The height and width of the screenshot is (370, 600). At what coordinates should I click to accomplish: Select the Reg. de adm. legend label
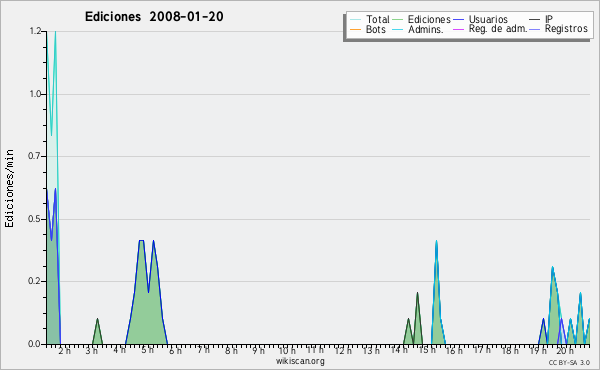(x=498, y=29)
